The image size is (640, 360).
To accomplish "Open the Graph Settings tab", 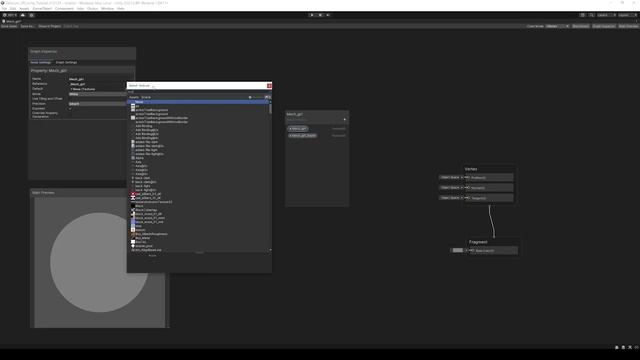I will click(66, 62).
